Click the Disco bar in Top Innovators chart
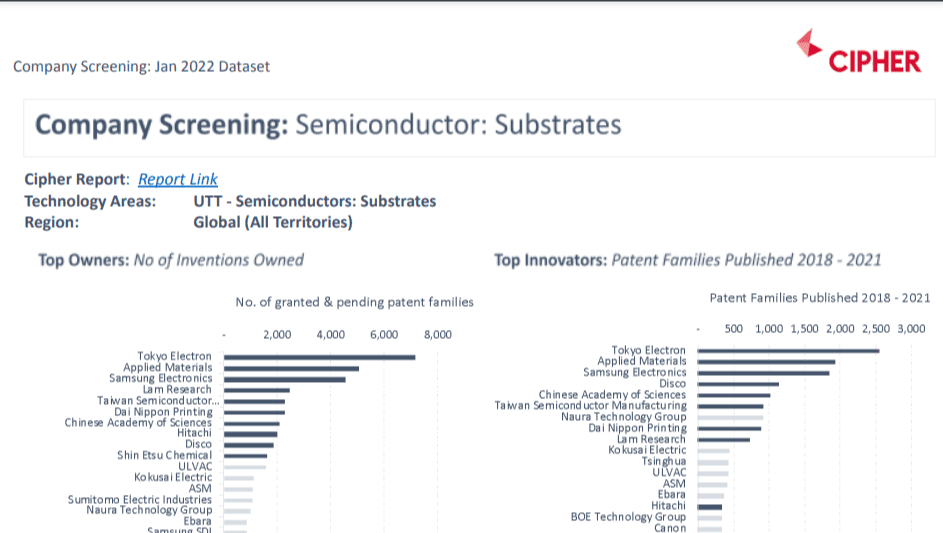 point(738,384)
